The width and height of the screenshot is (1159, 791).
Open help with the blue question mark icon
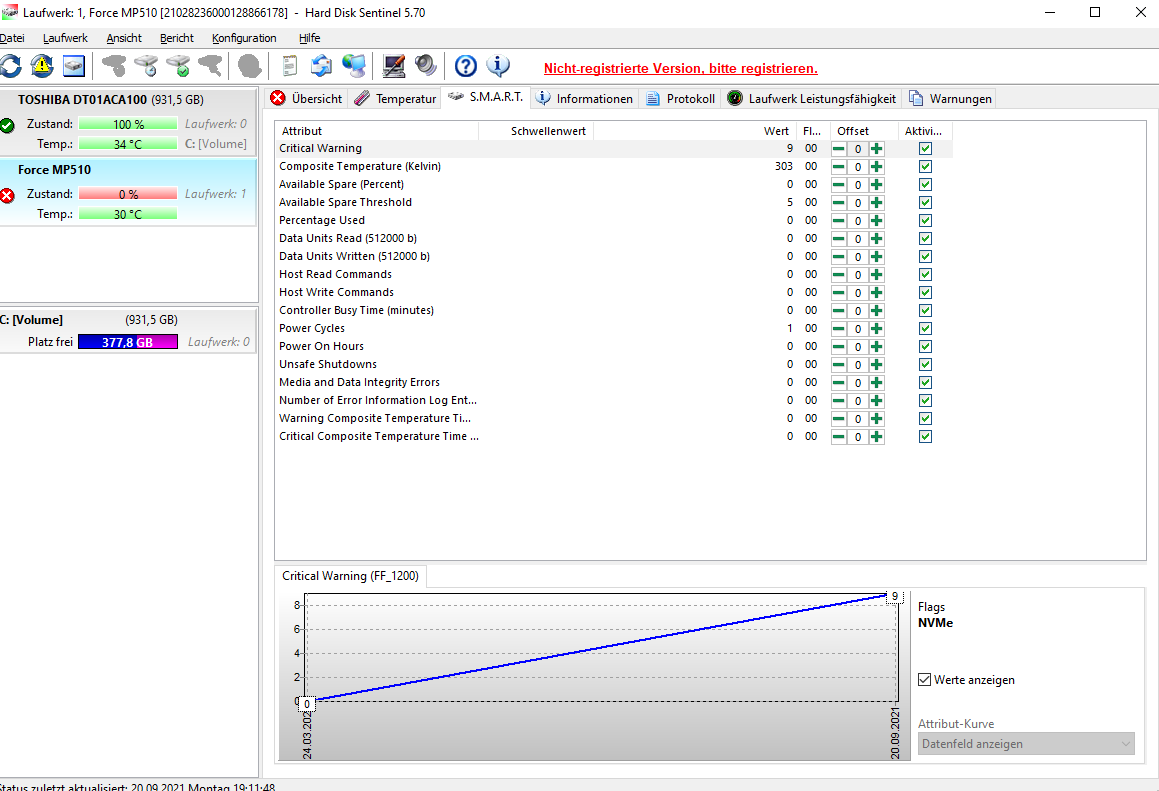[466, 66]
